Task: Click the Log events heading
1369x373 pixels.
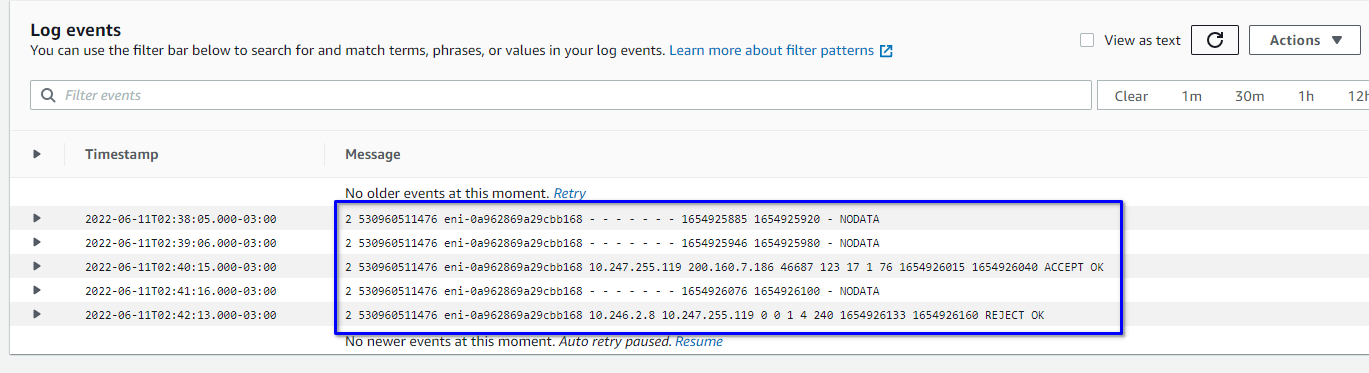Action: 76,30
